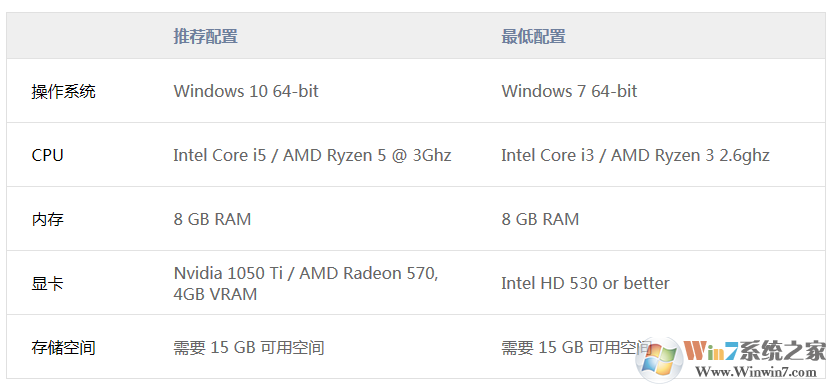Click the CPU row label
Image resolution: width=833 pixels, height=386 pixels.
click(47, 156)
